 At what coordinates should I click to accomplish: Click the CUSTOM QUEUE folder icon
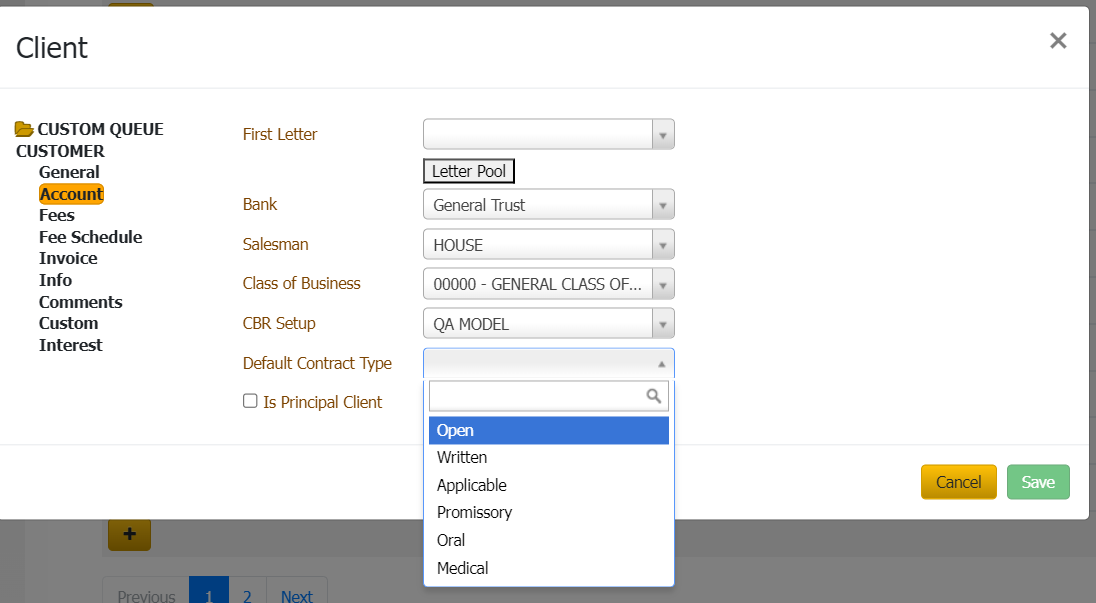(x=24, y=129)
